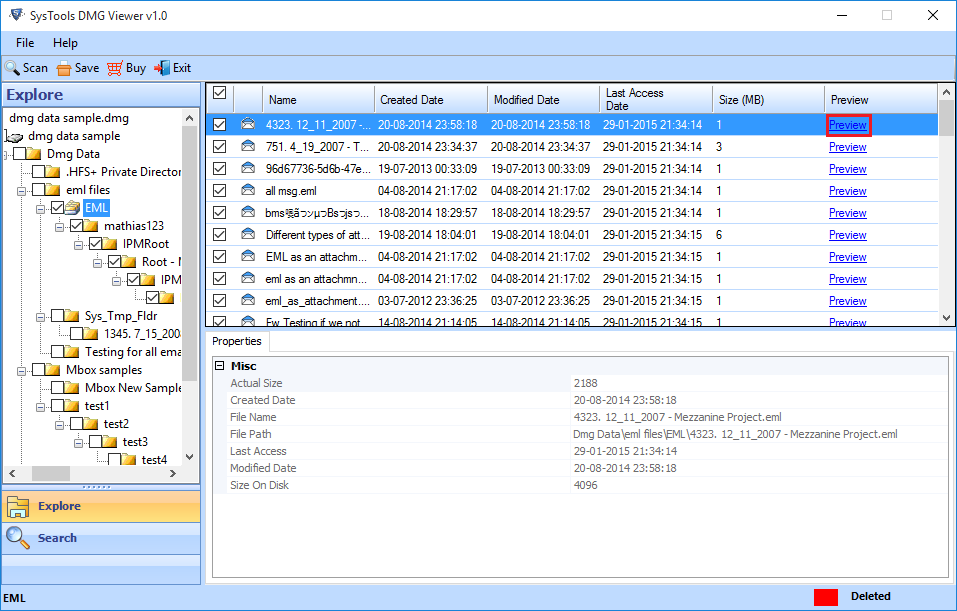This screenshot has height=611, width=957.
Task: Collapse the IPMRoot tree node
Action: point(78,245)
